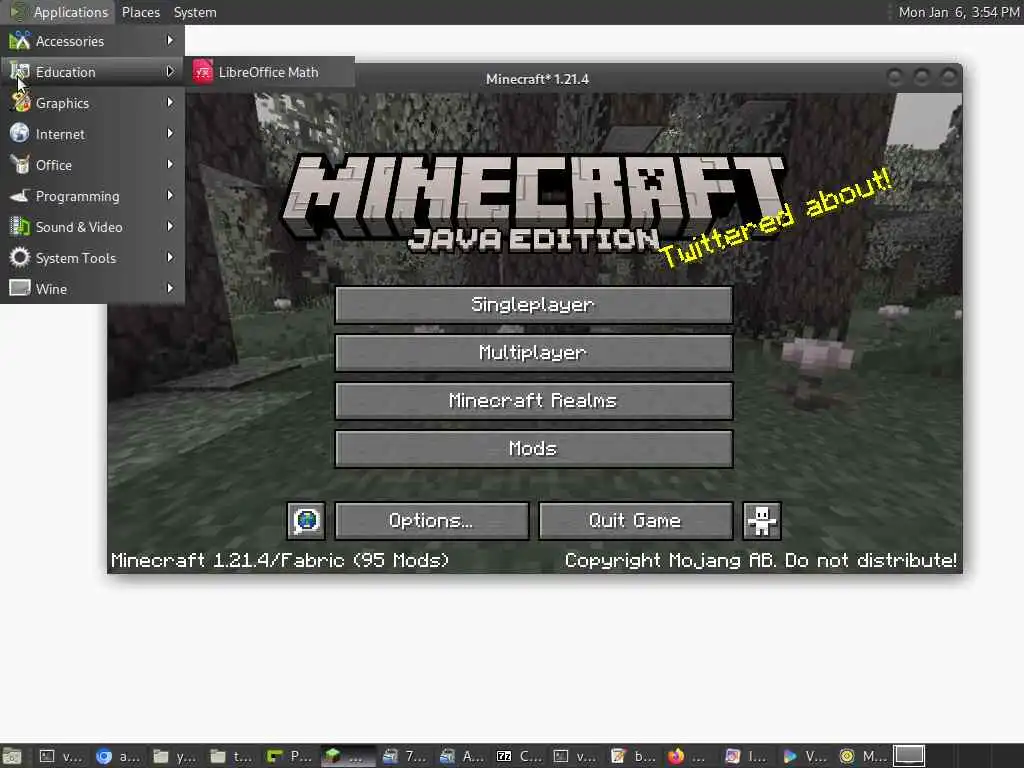Switch to the 'V...' play-icon taskbar item
This screenshot has width=1024, height=768.
[805, 756]
